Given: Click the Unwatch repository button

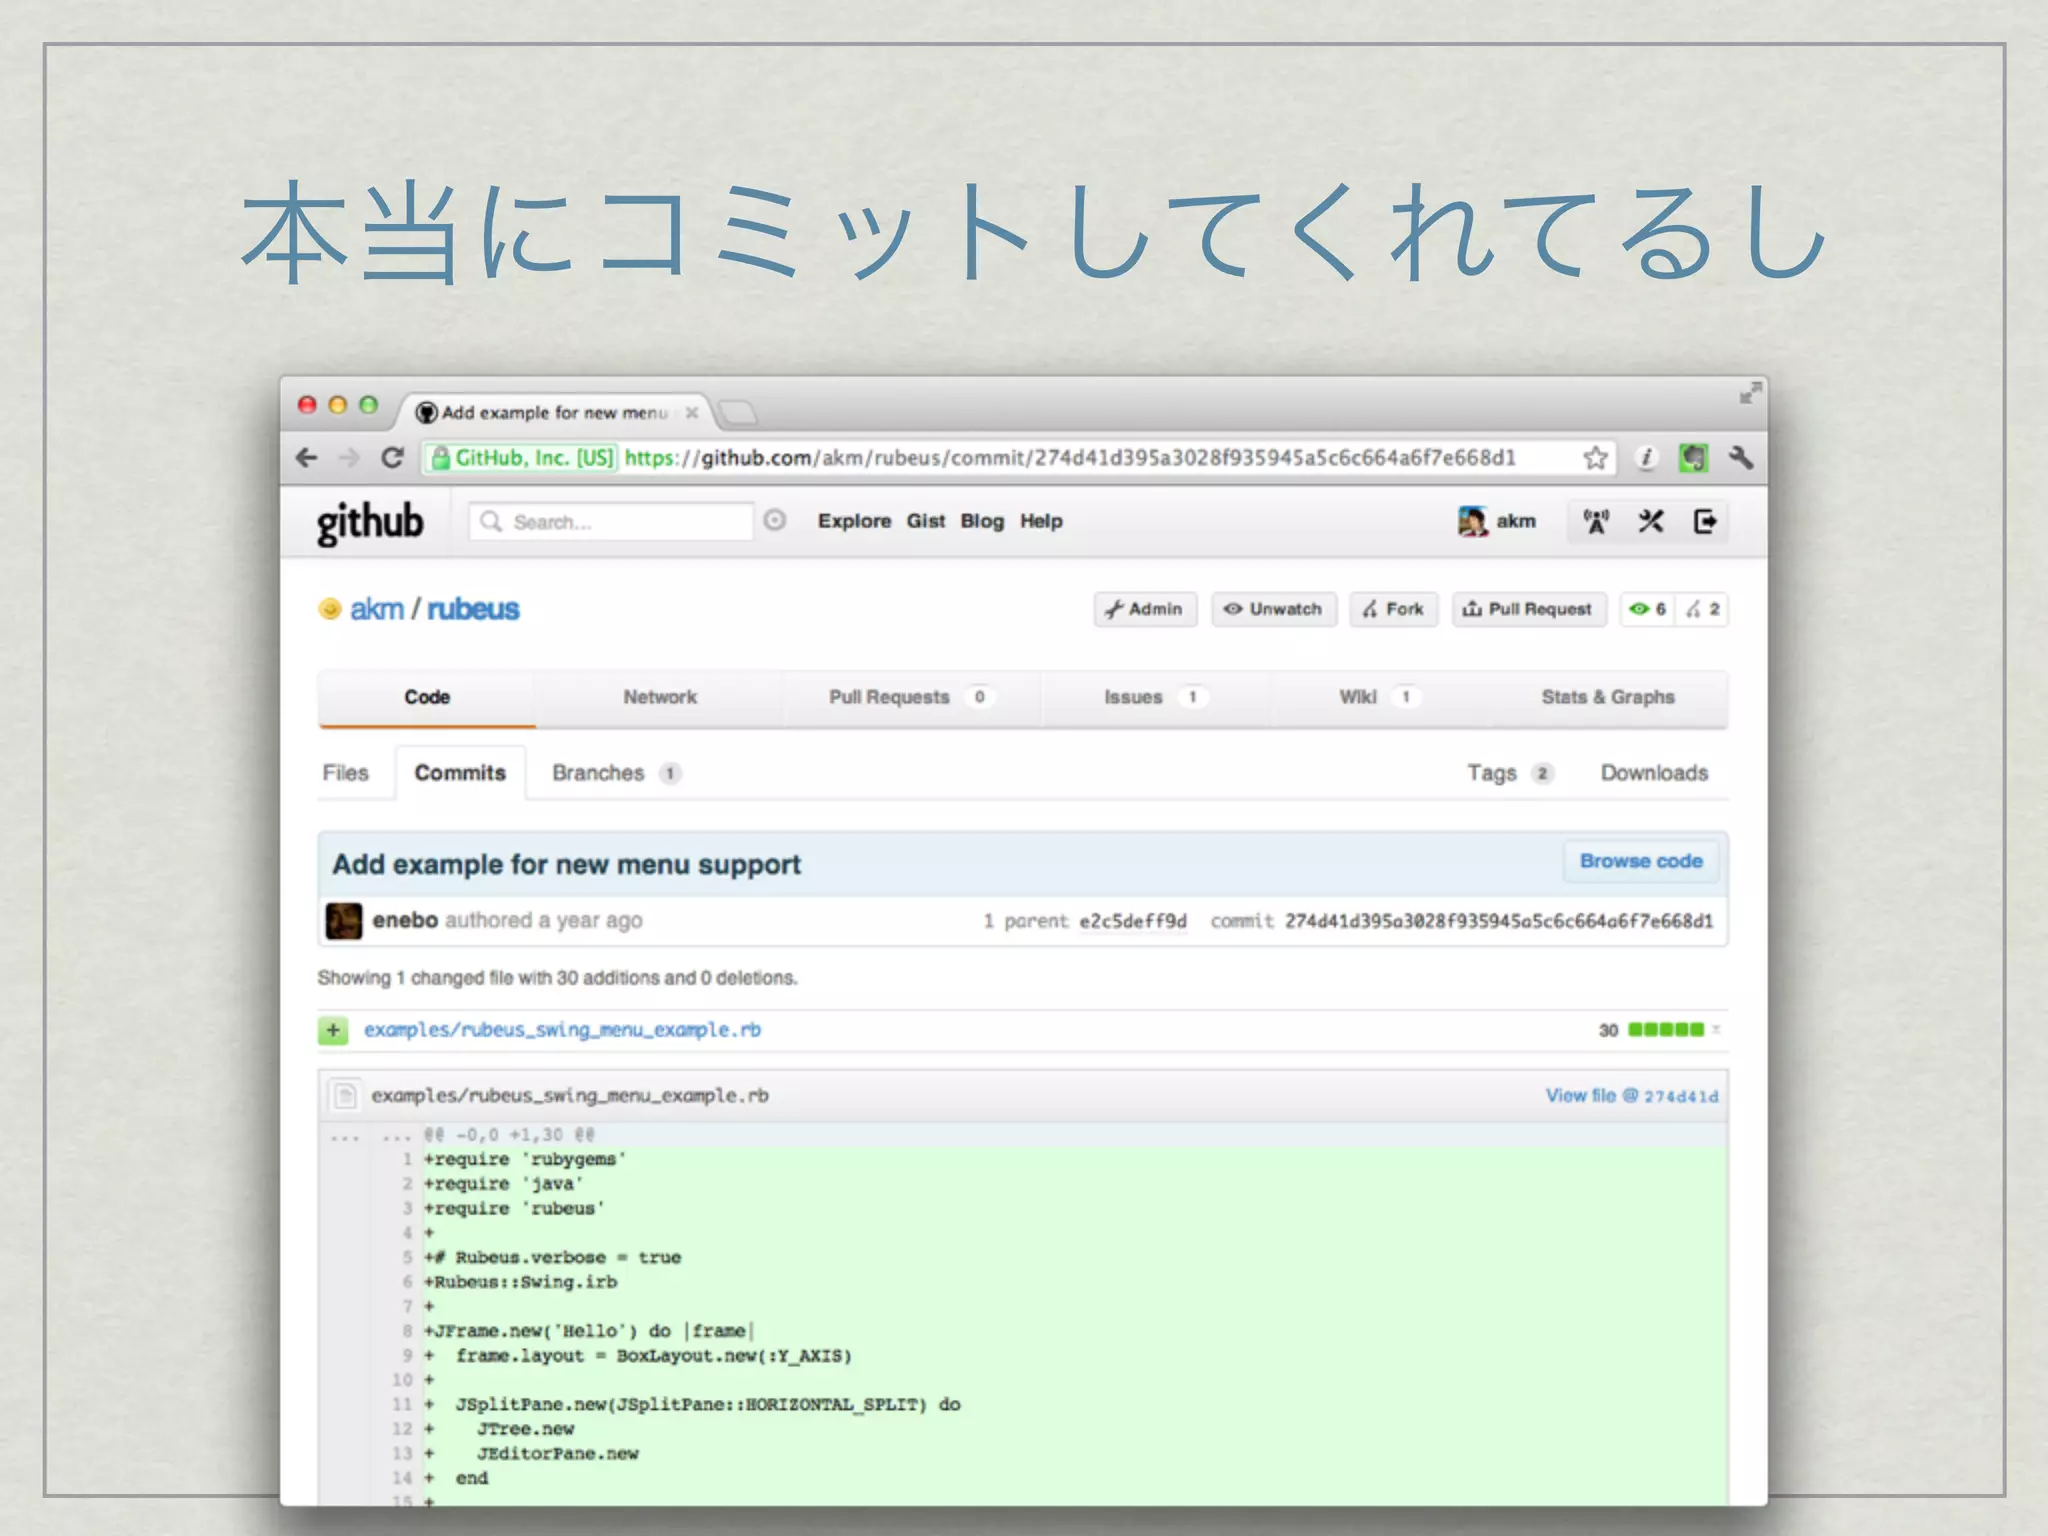Looking at the screenshot, I should (x=1273, y=609).
